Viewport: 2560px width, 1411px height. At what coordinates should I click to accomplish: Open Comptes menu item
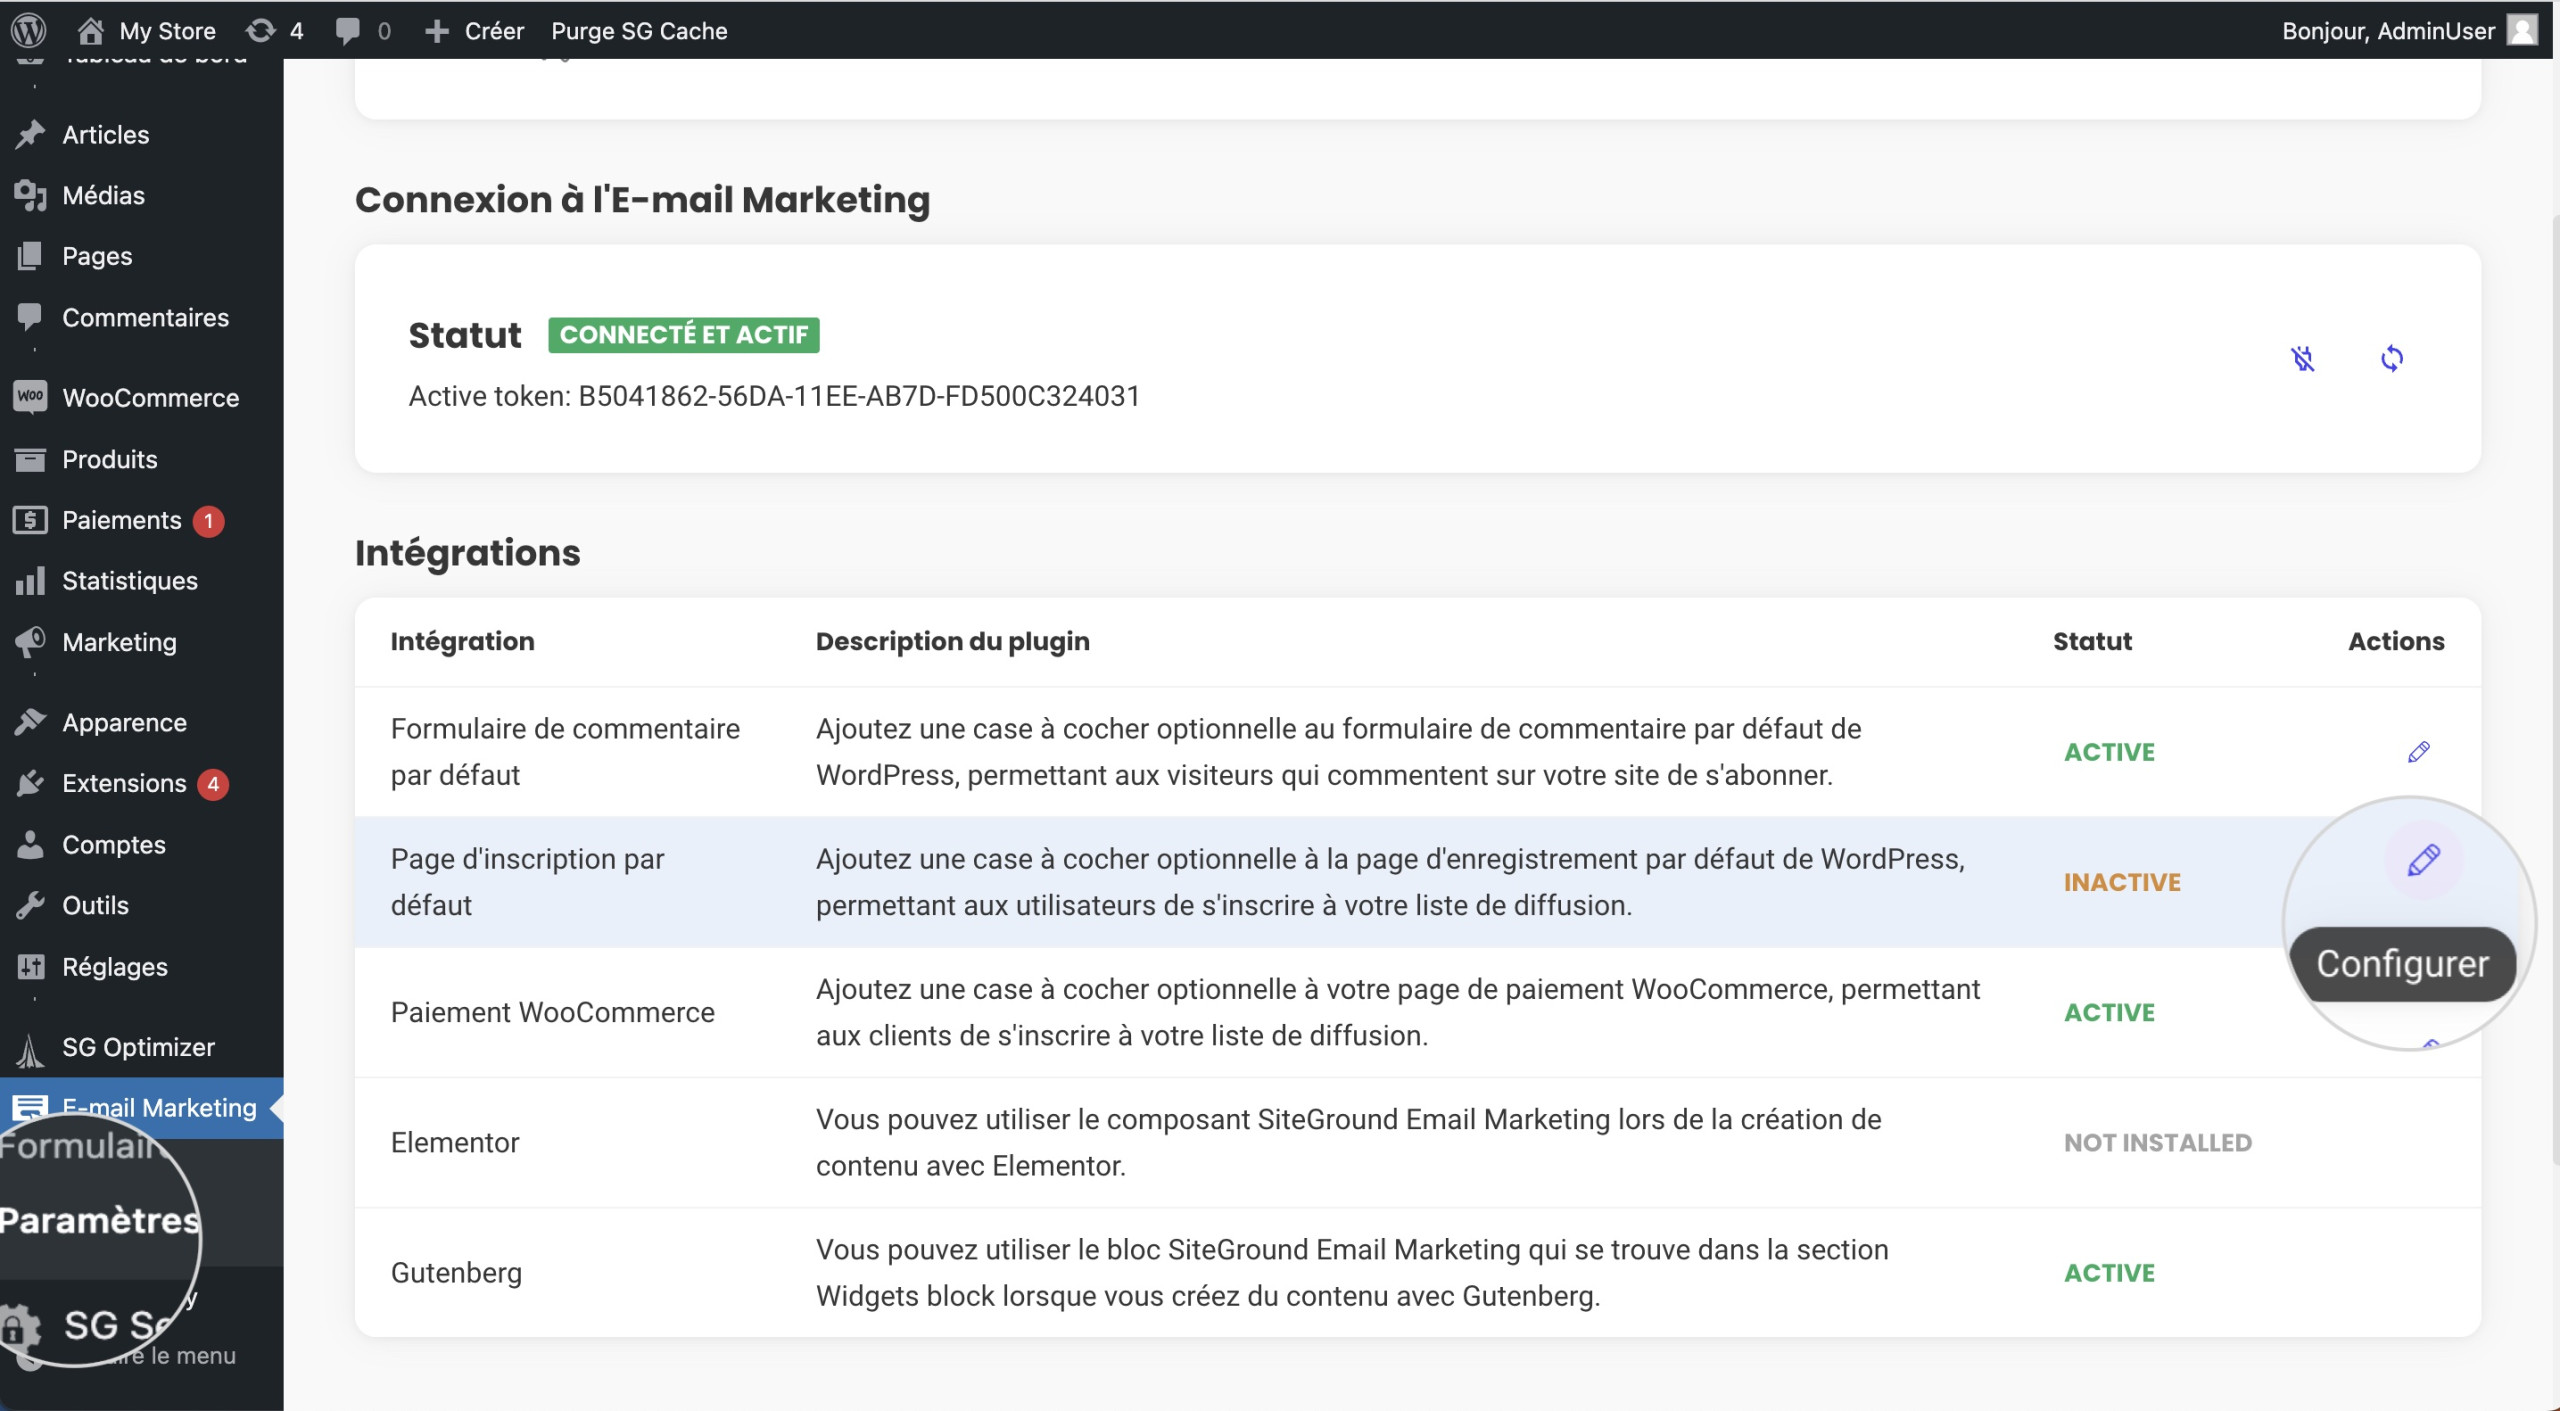[114, 844]
